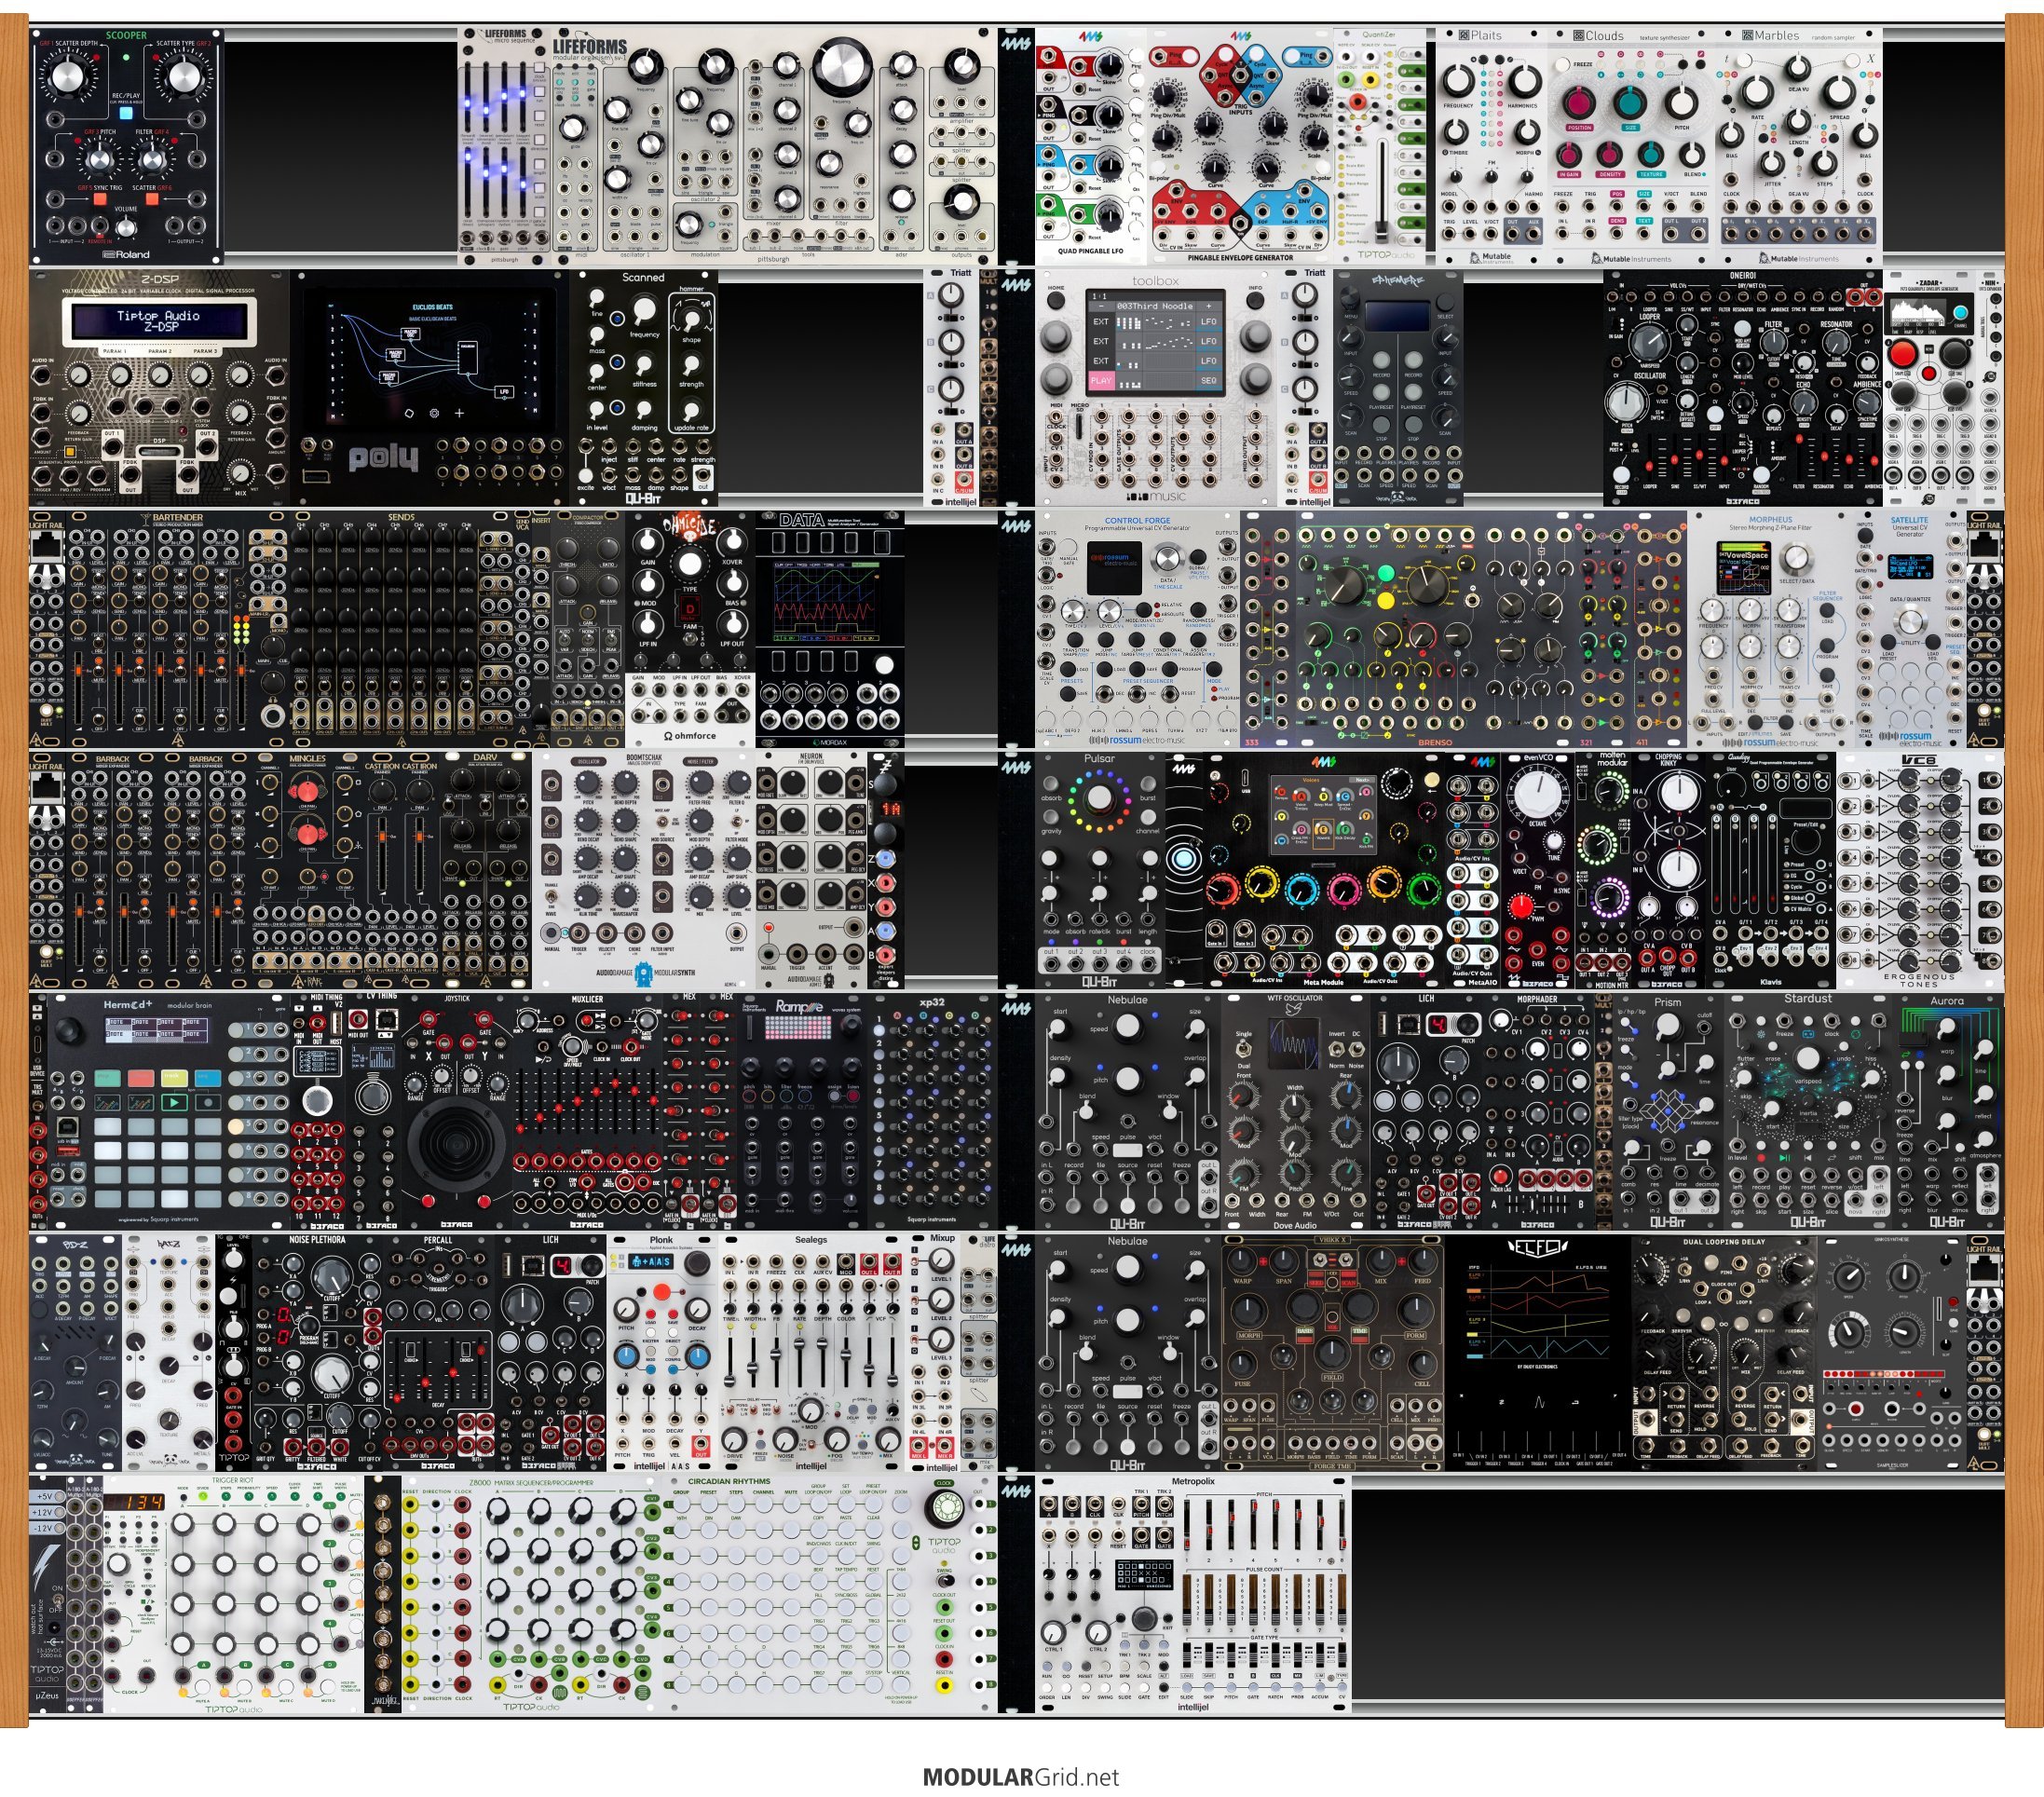Click the 'PINGABLE ENVELOPE GENERATOR' label

click(1240, 257)
